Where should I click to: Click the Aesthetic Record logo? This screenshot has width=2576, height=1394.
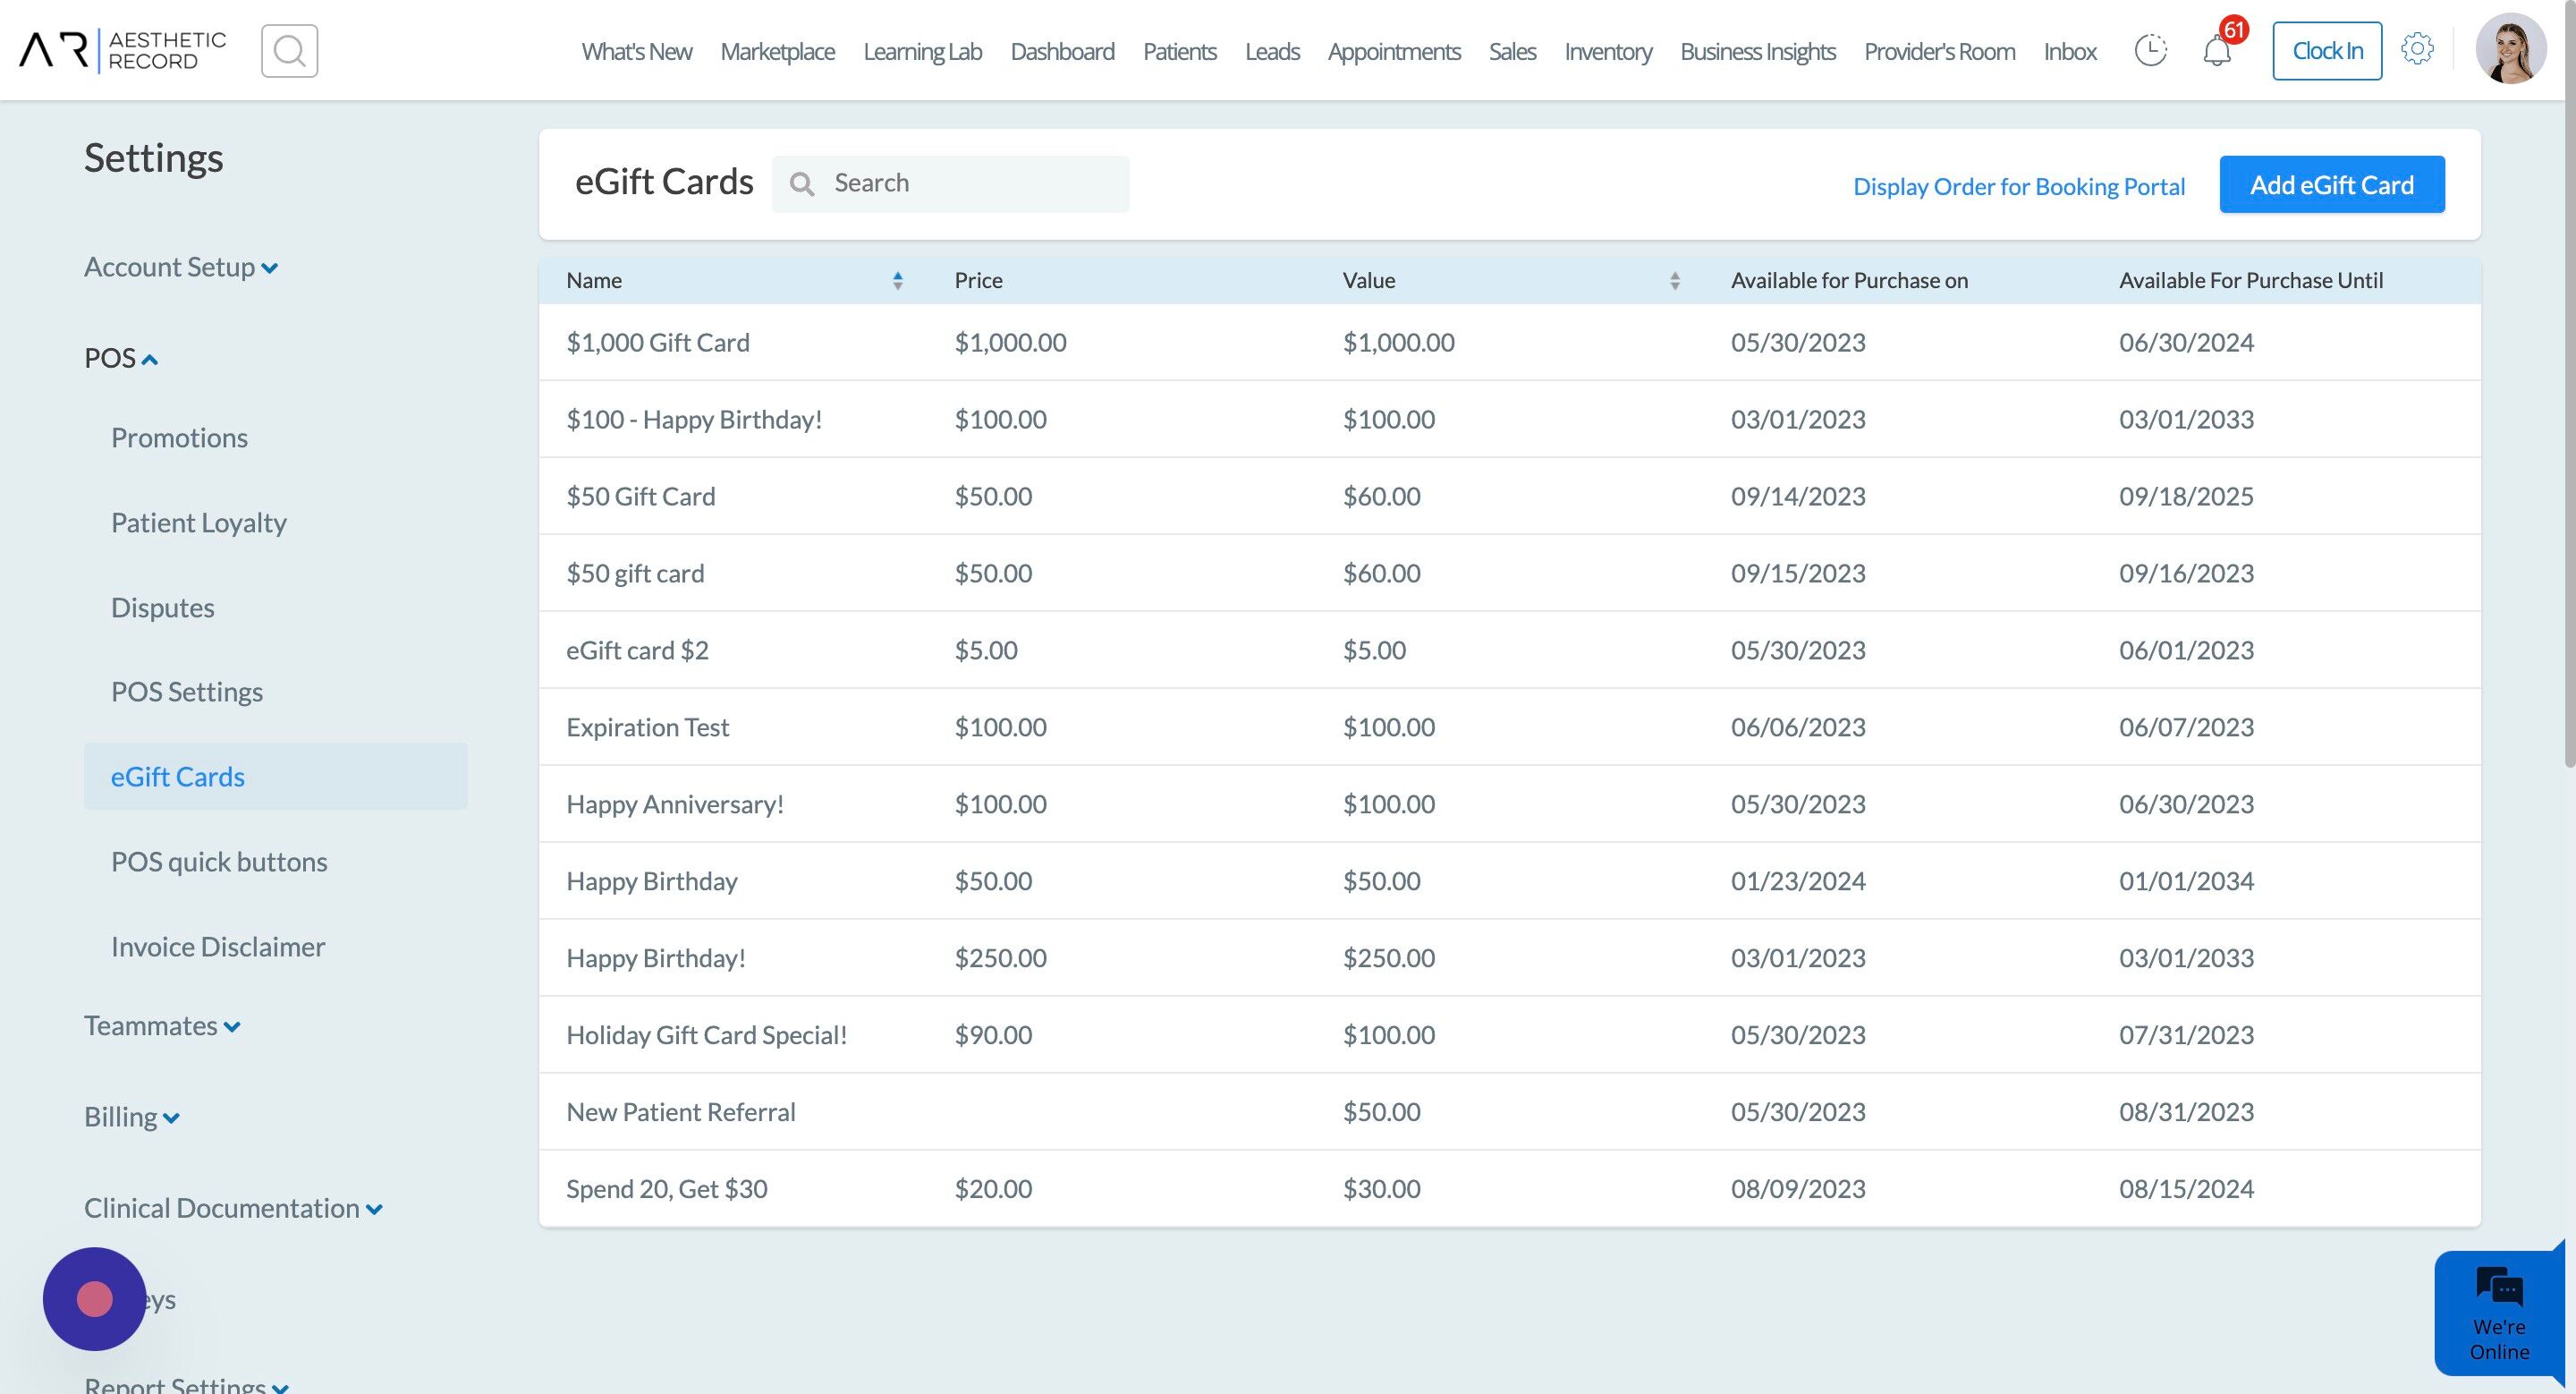[122, 50]
